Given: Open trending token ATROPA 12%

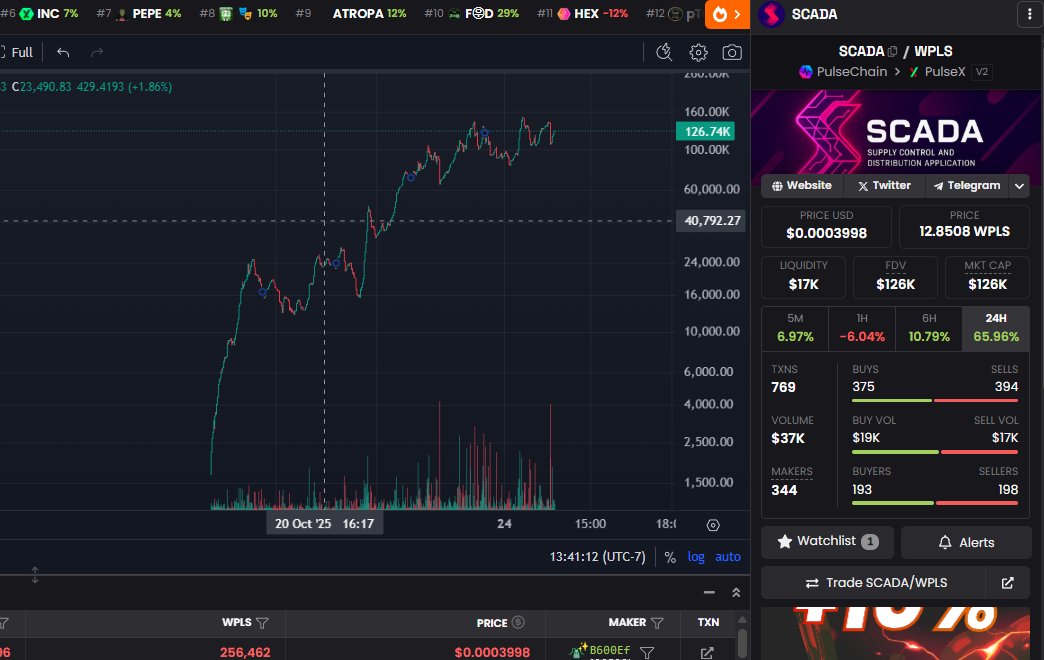Looking at the screenshot, I should 351,13.
